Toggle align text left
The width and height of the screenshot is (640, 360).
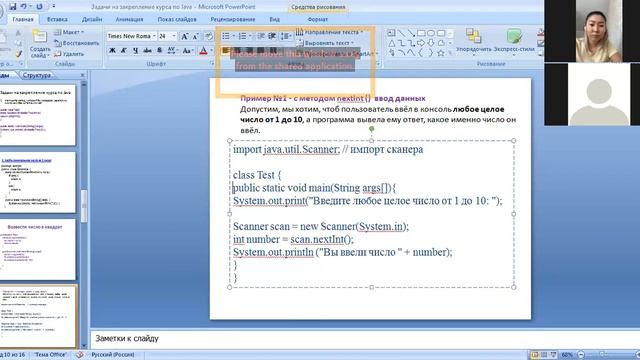pos(225,50)
